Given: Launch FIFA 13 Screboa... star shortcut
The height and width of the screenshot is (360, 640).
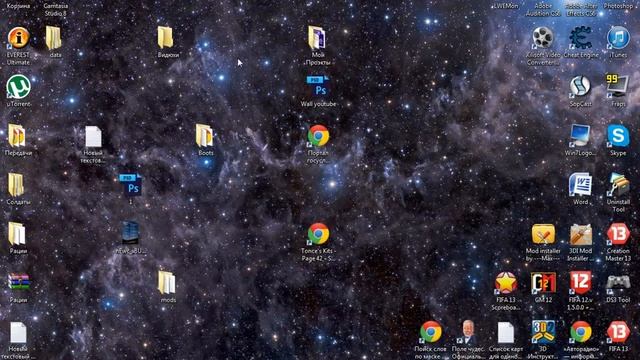Looking at the screenshot, I should pos(505,283).
